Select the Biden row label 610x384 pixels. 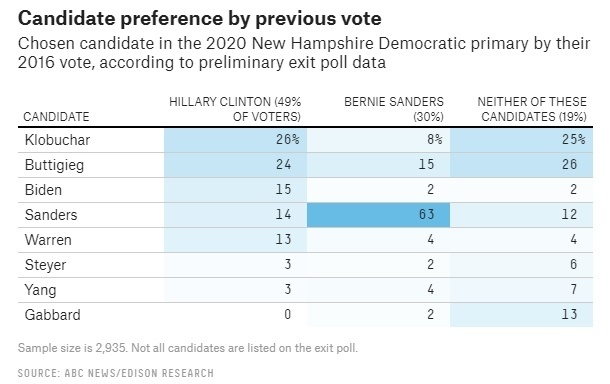[43, 190]
